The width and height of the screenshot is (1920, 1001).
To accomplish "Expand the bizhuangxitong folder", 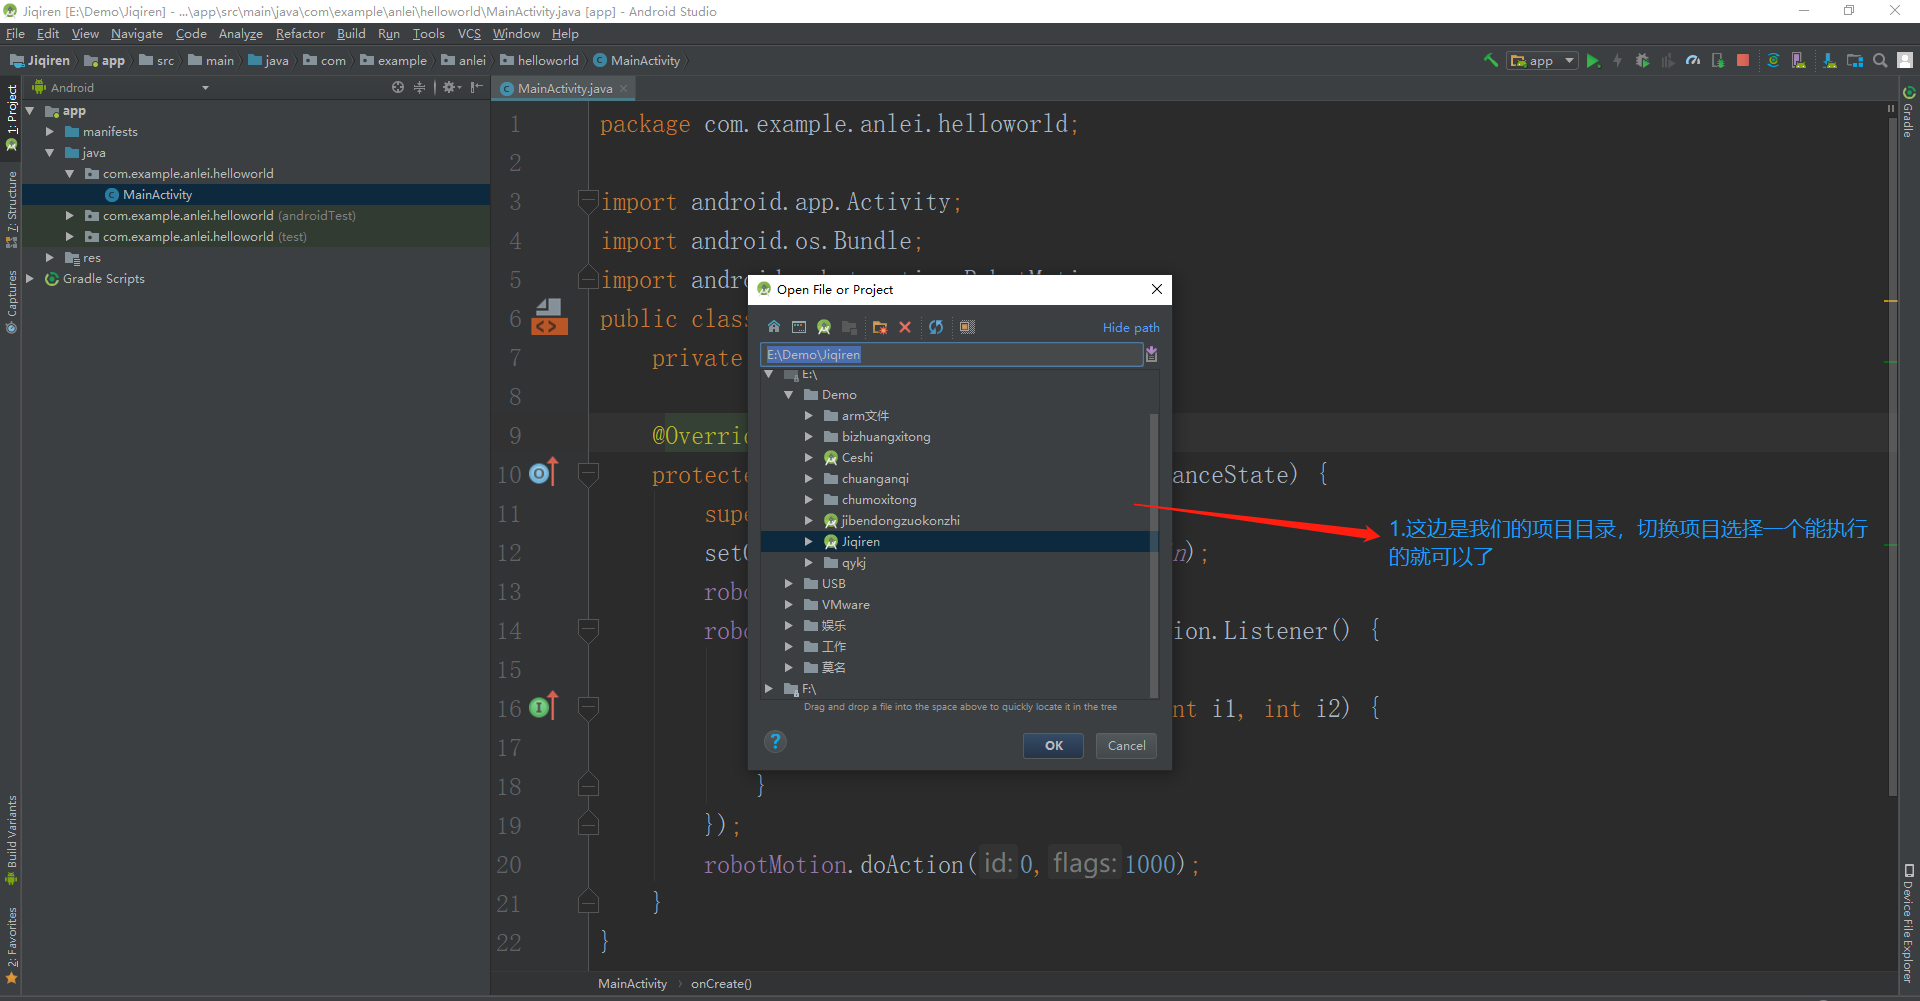I will click(809, 437).
